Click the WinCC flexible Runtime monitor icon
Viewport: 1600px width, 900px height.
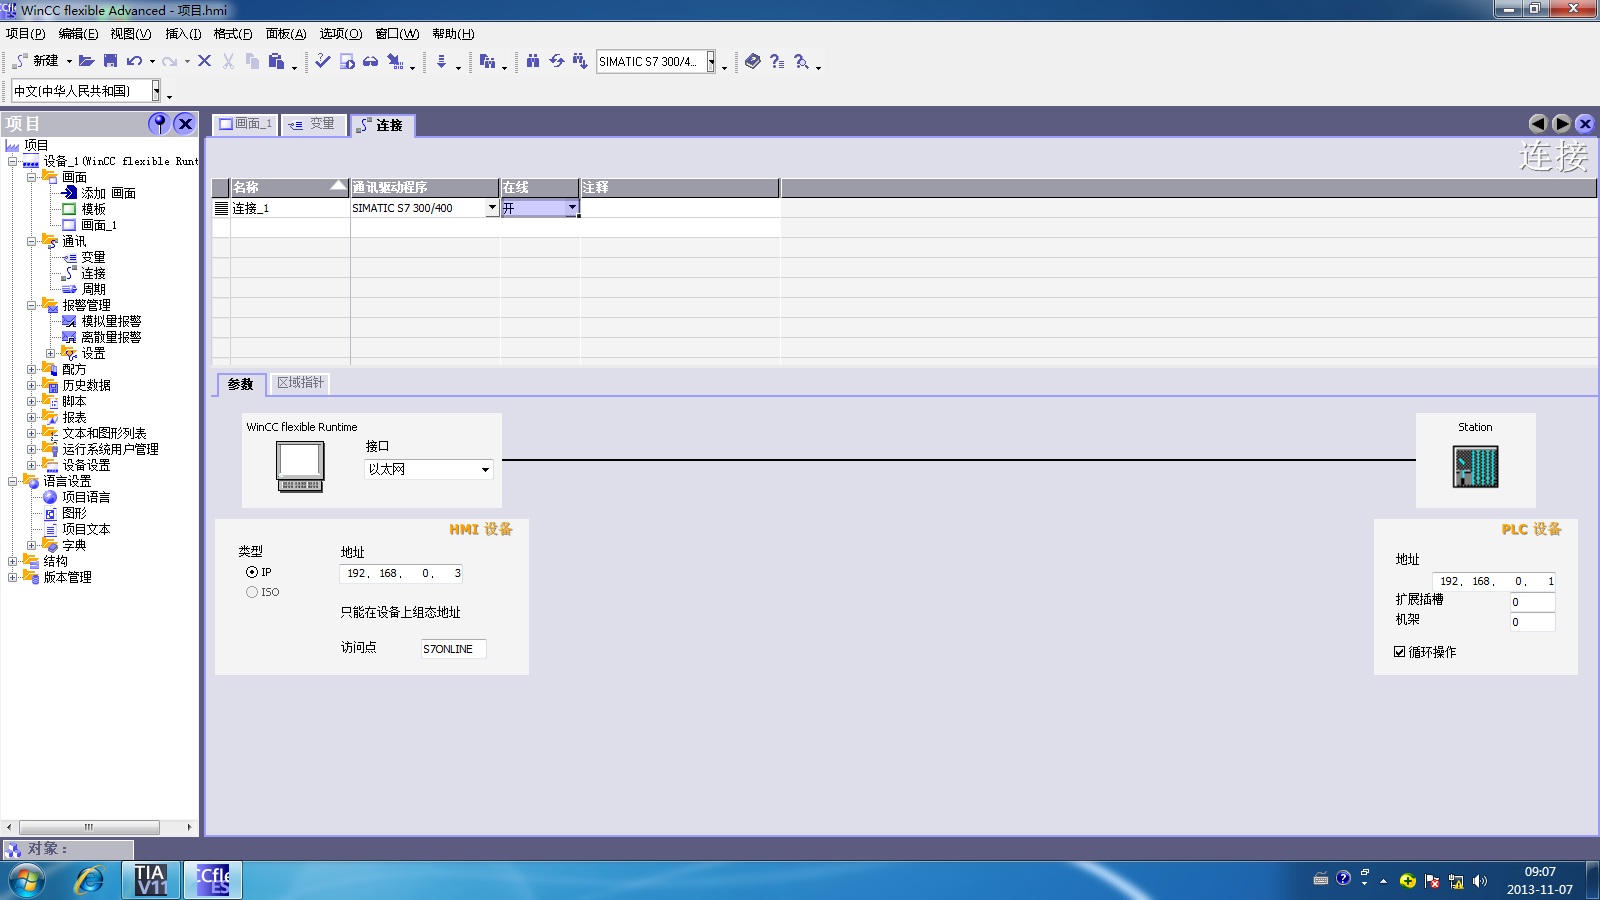coord(300,466)
